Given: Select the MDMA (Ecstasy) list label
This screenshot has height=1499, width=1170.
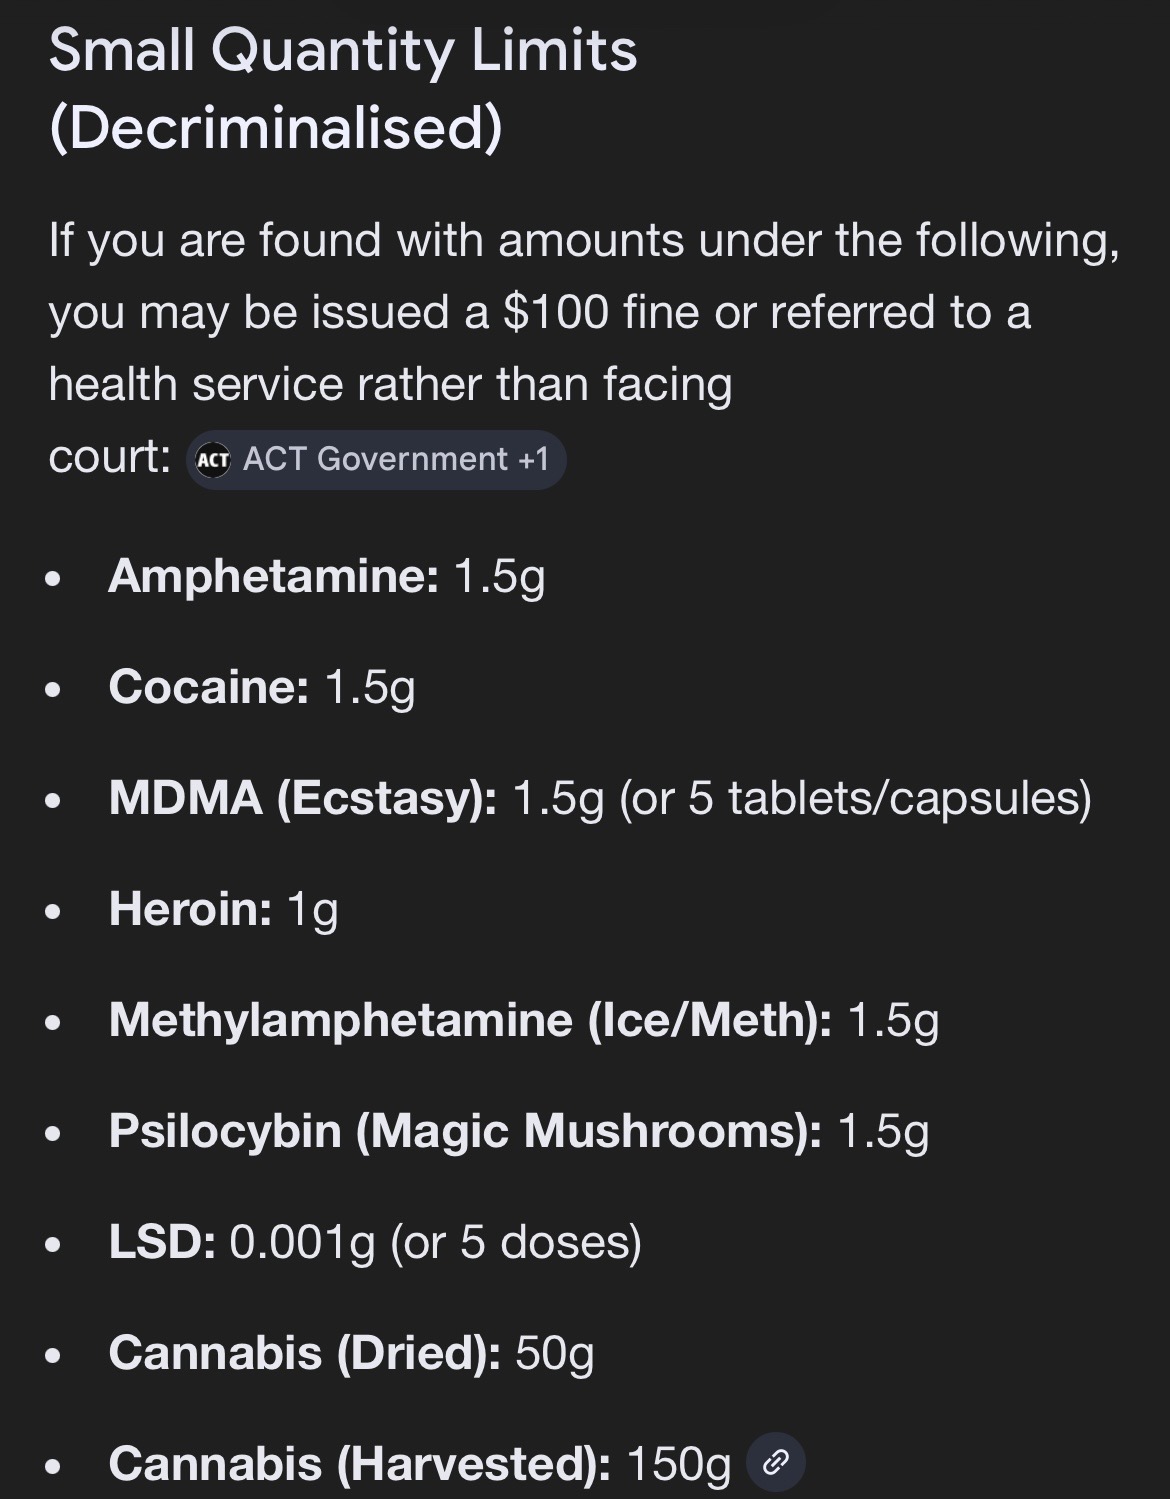Looking at the screenshot, I should (x=302, y=798).
